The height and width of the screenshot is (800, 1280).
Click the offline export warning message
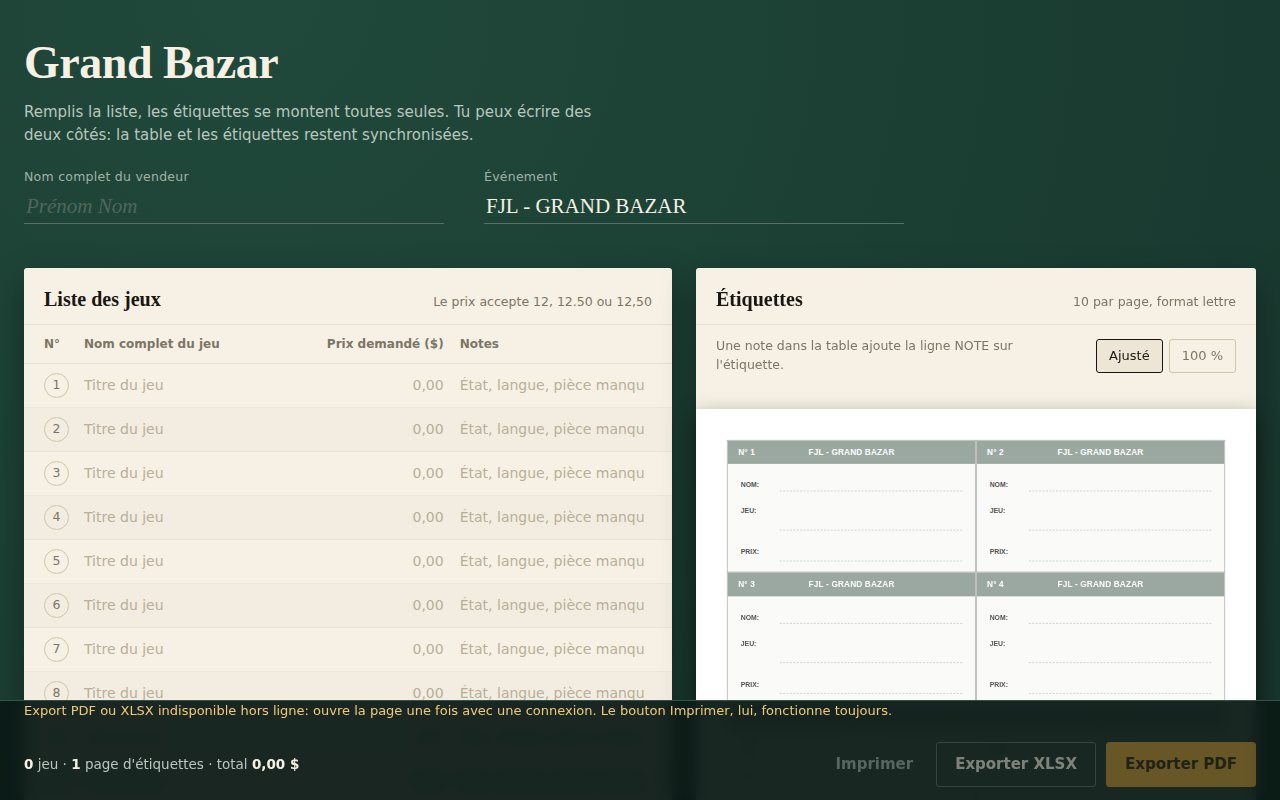point(458,711)
